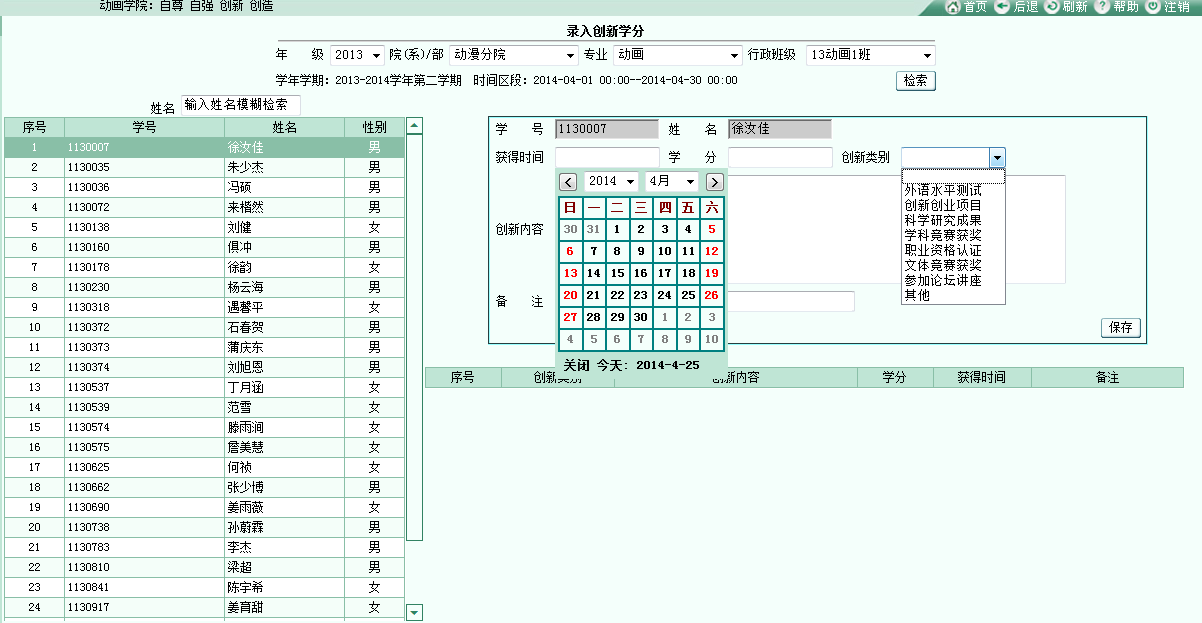Open the 帮助 help icon
Viewport: 1202px width, 623px height.
(1102, 7)
